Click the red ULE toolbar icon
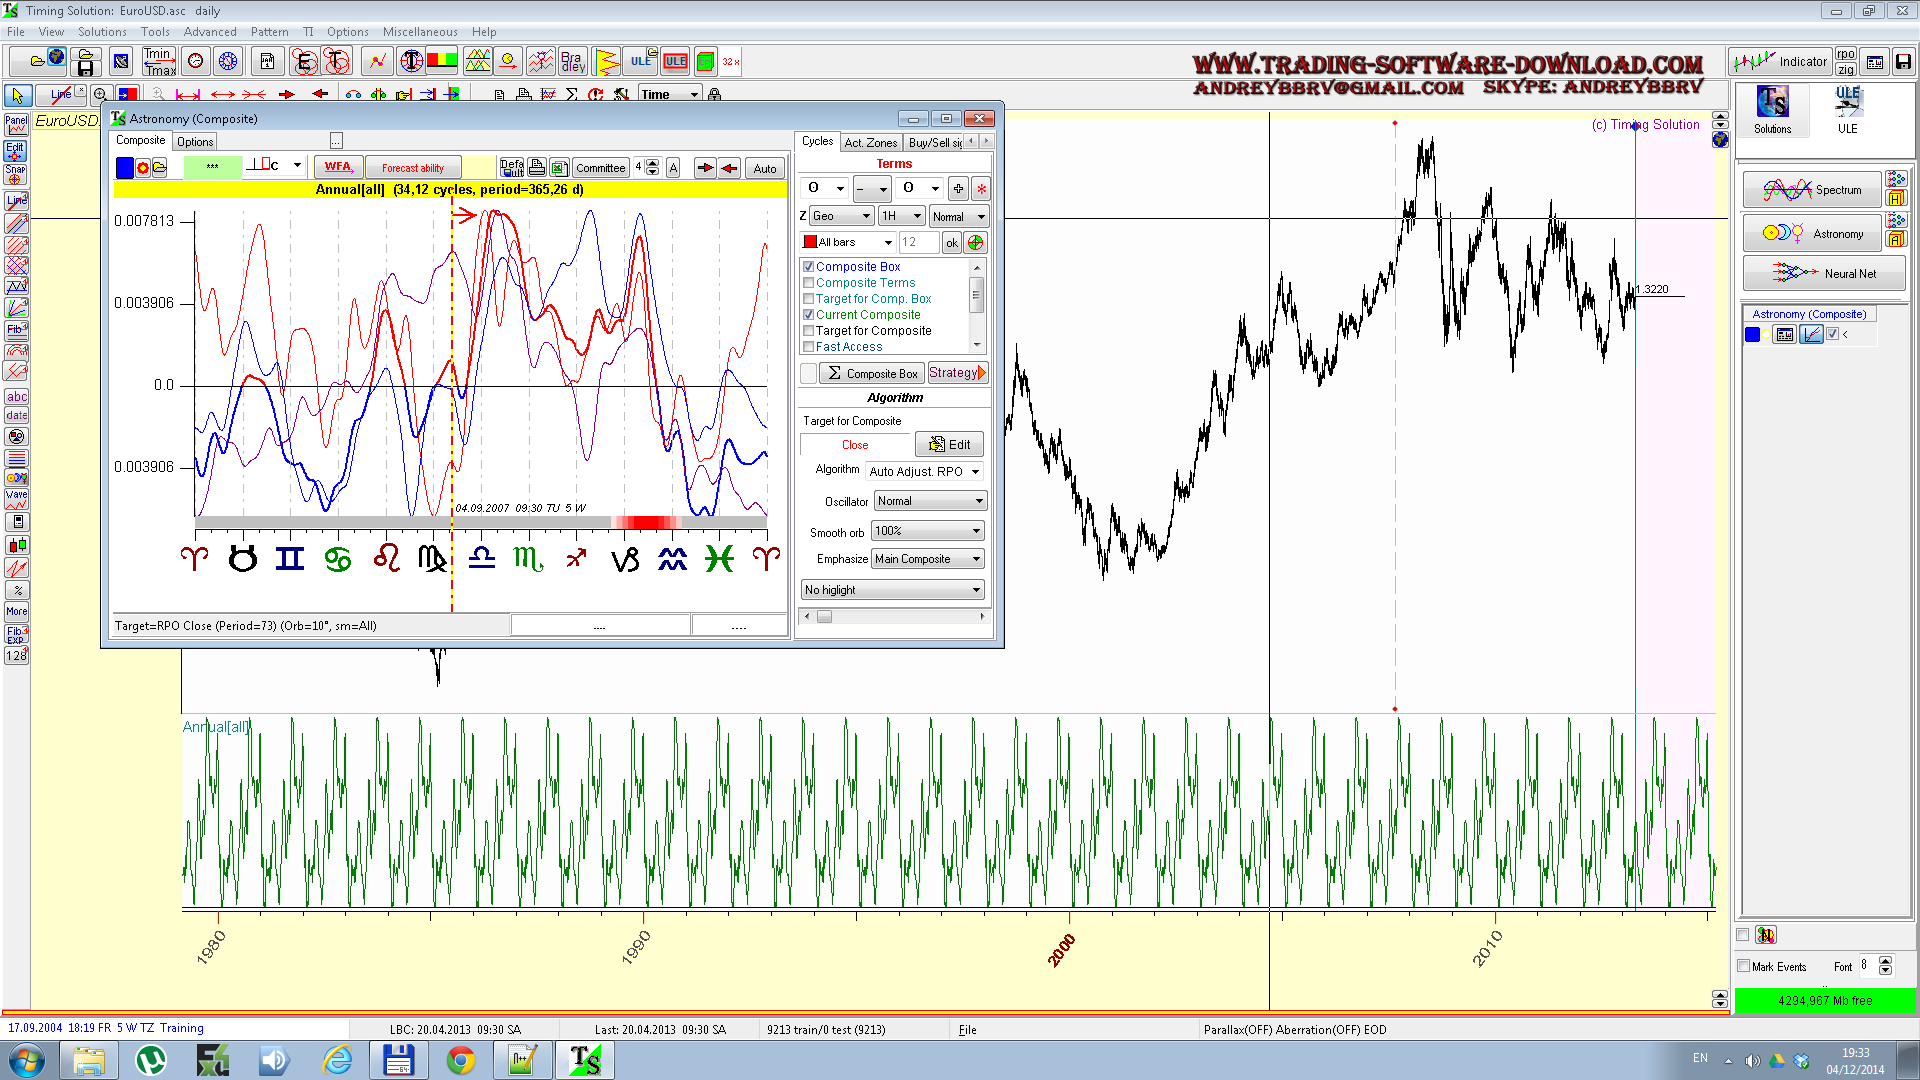This screenshot has height=1080, width=1920. (675, 62)
